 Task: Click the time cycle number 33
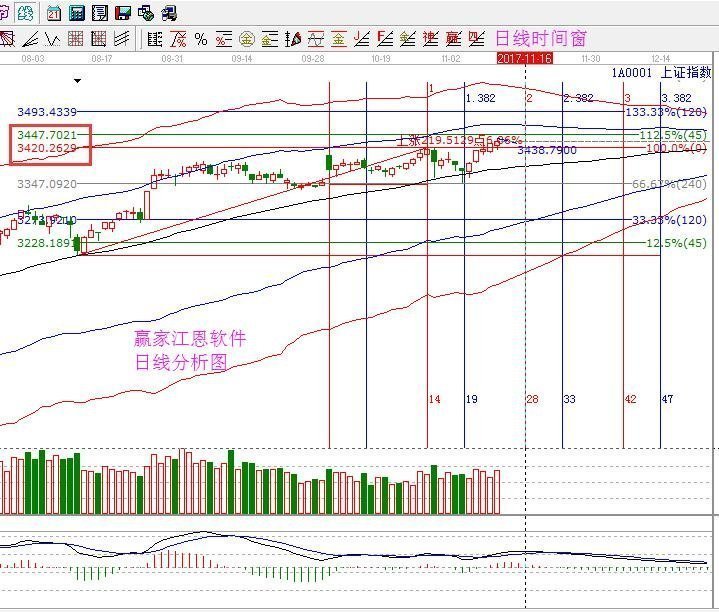(x=569, y=399)
